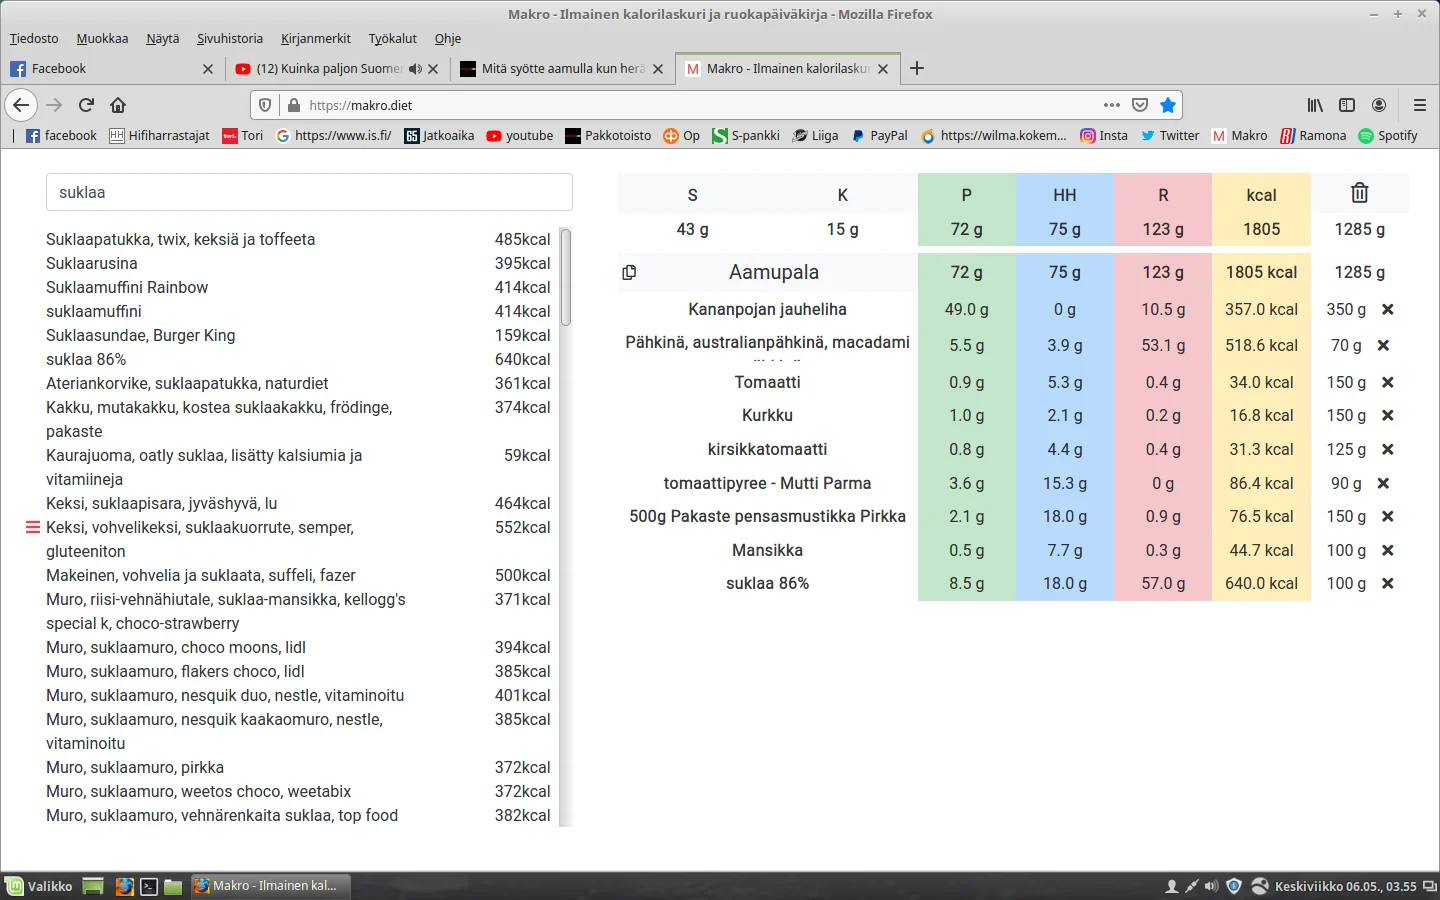Click the trash icon to clear all foods

click(1359, 193)
